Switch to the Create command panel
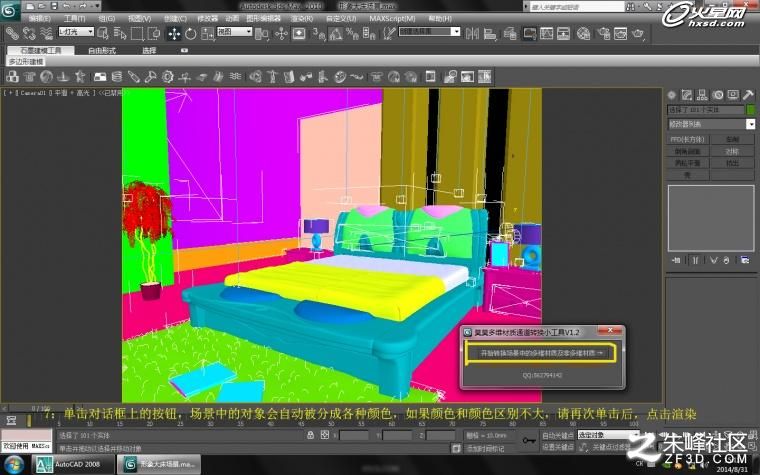The width and height of the screenshot is (760, 475). coord(671,95)
